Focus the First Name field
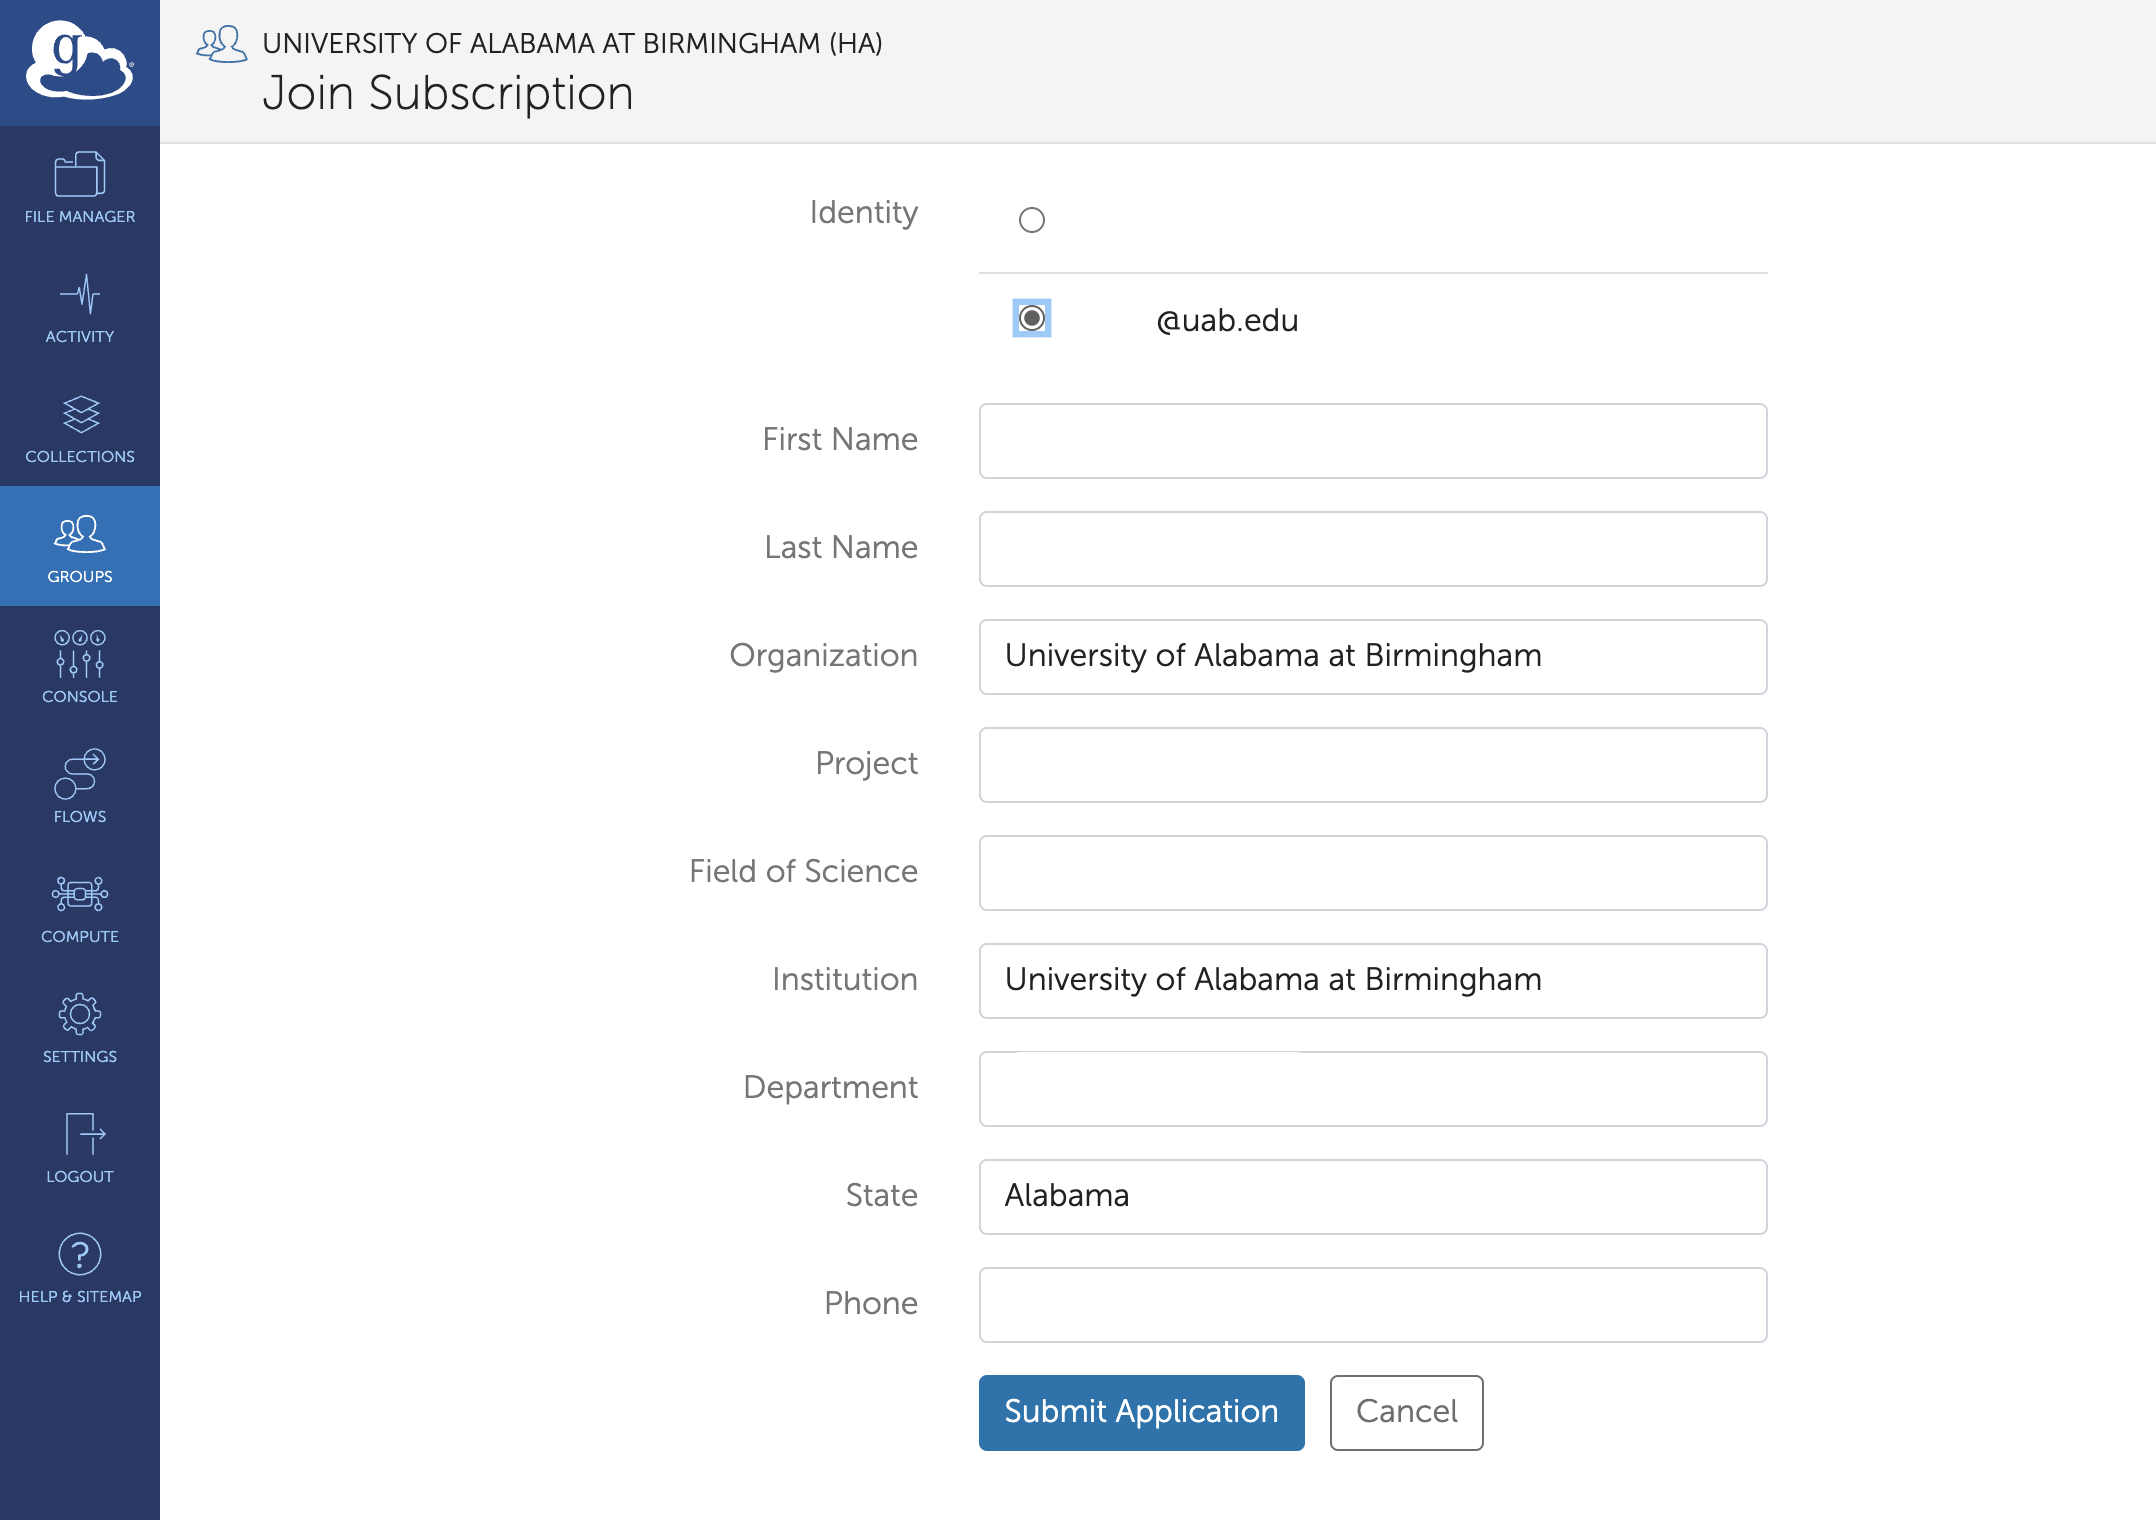The width and height of the screenshot is (2156, 1520). [1372, 441]
